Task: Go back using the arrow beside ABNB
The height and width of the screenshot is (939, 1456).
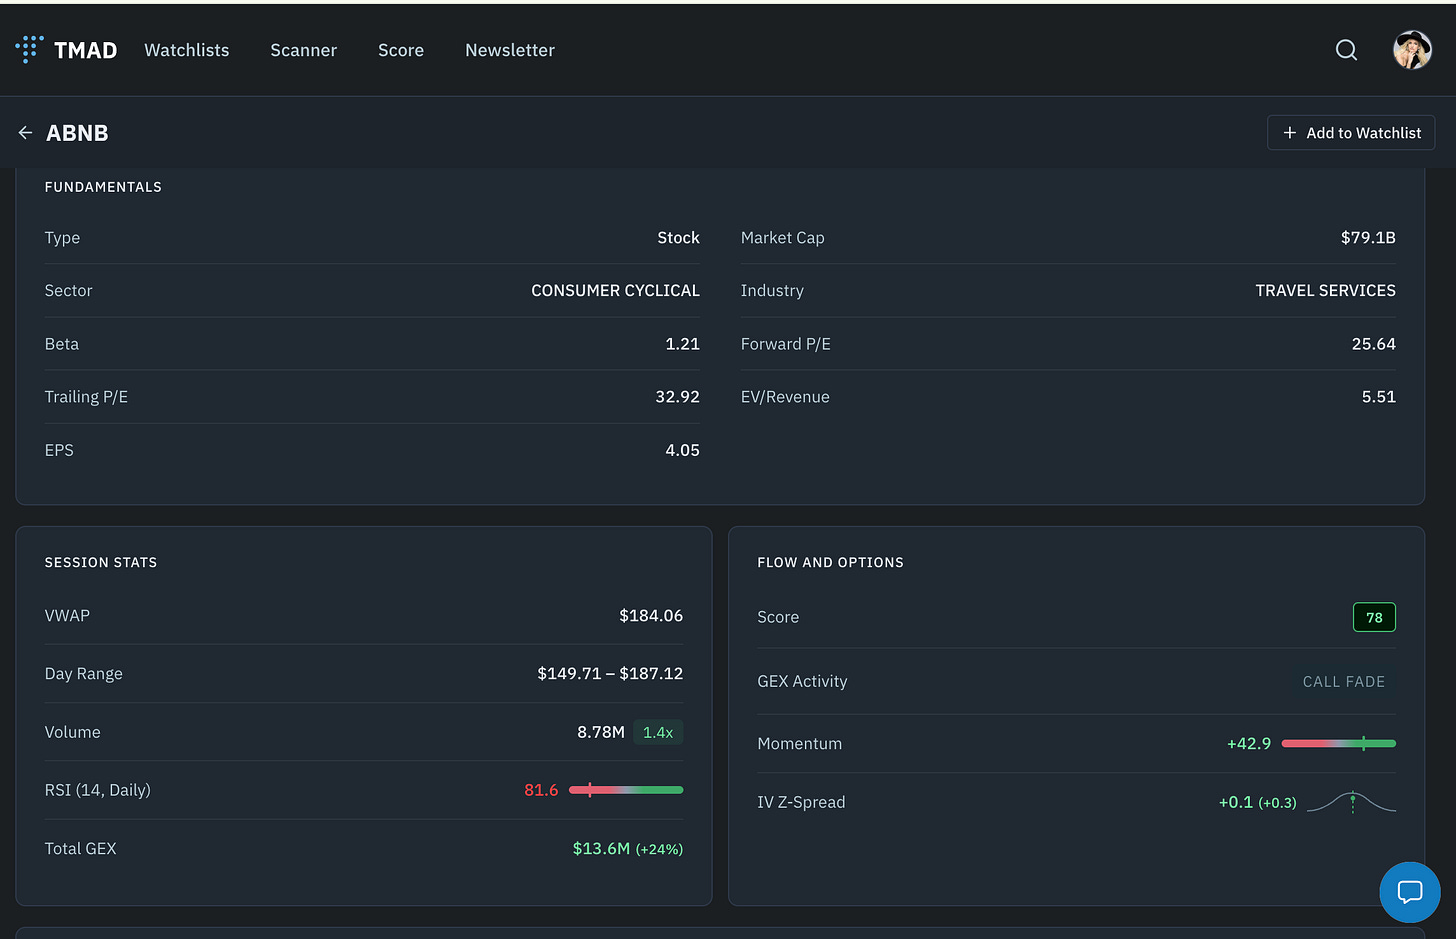Action: [25, 133]
